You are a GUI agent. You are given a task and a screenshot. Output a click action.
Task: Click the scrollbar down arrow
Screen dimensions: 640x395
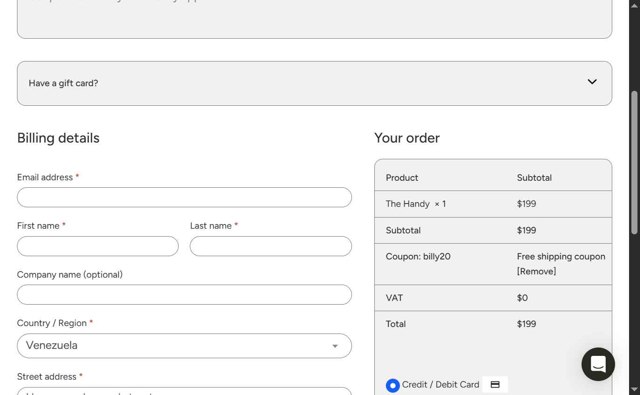634,389
